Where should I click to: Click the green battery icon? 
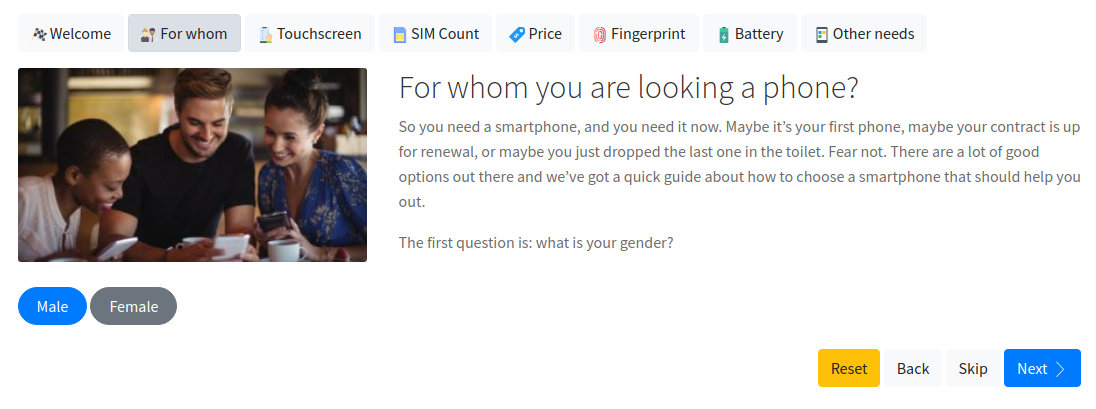tap(723, 34)
